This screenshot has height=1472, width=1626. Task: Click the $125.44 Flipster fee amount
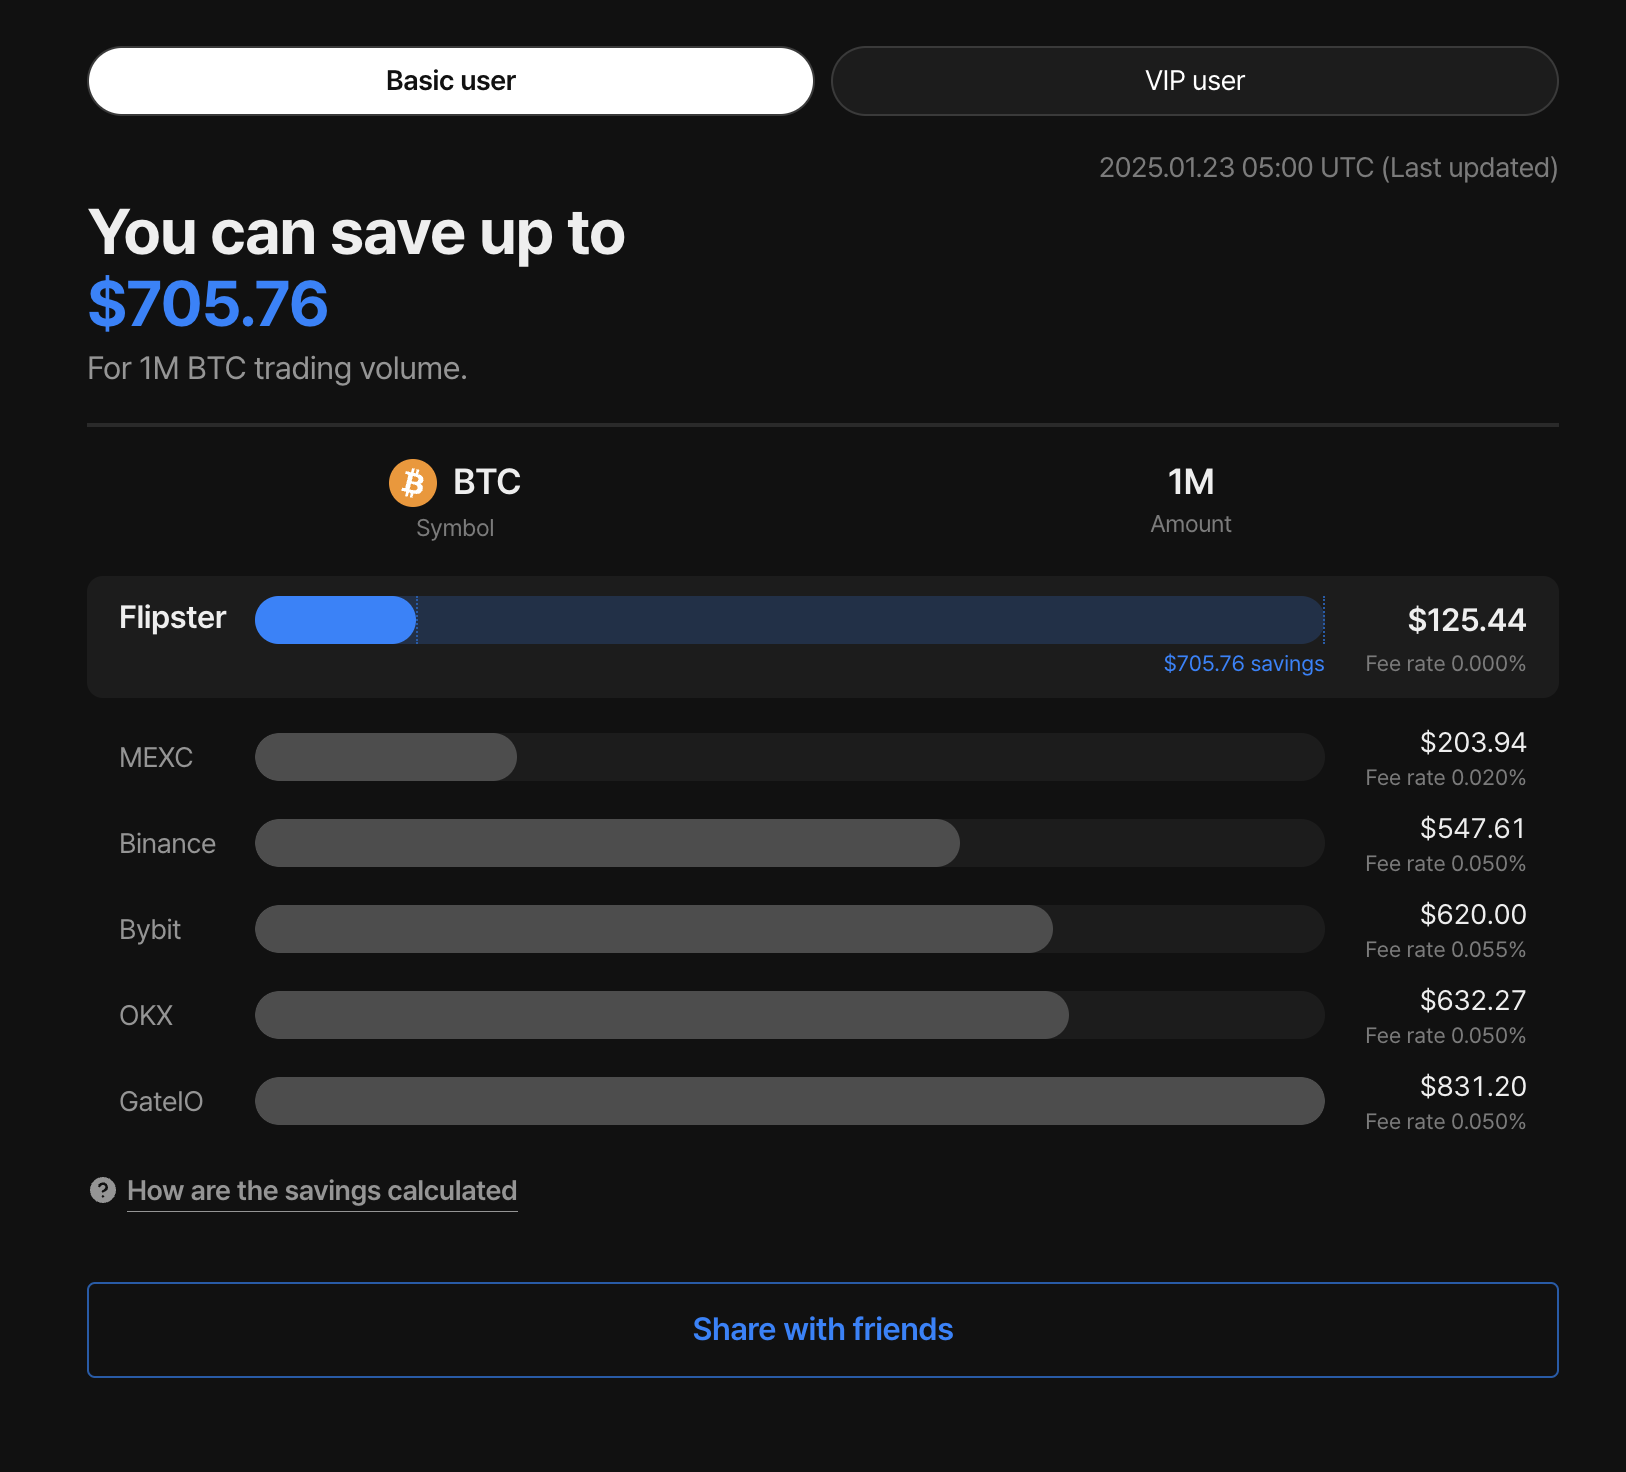coord(1467,620)
